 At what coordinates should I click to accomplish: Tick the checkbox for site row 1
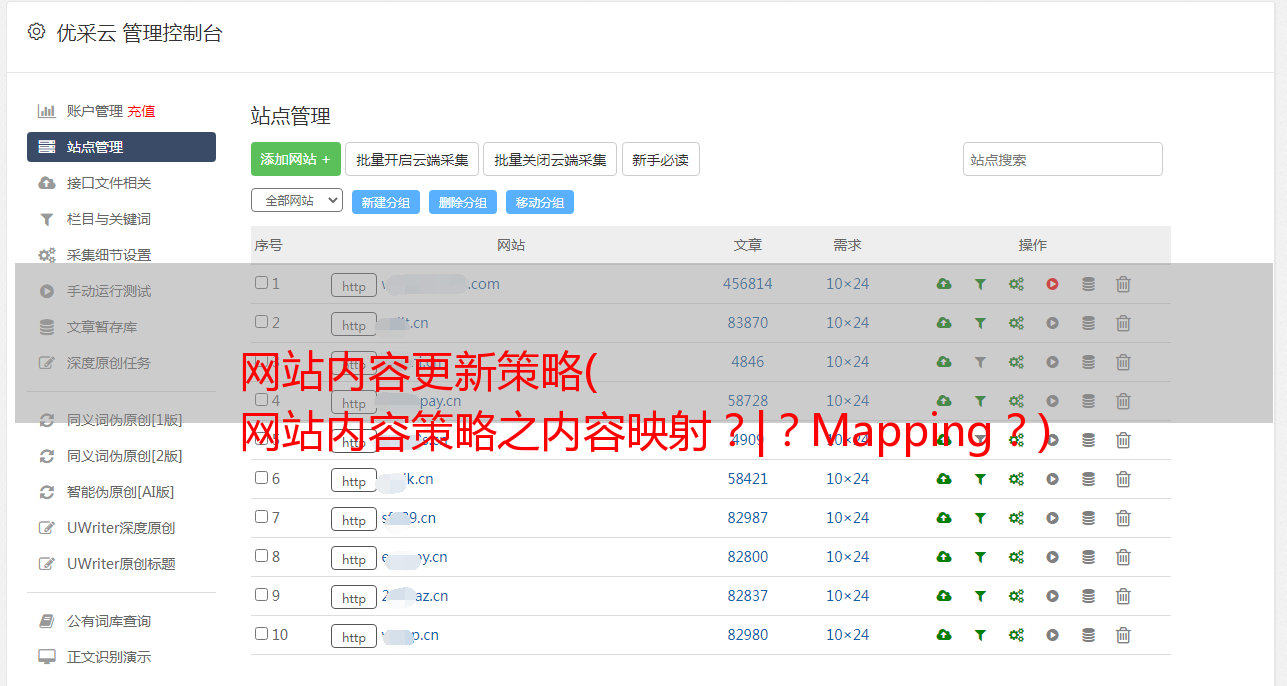pyautogui.click(x=261, y=283)
